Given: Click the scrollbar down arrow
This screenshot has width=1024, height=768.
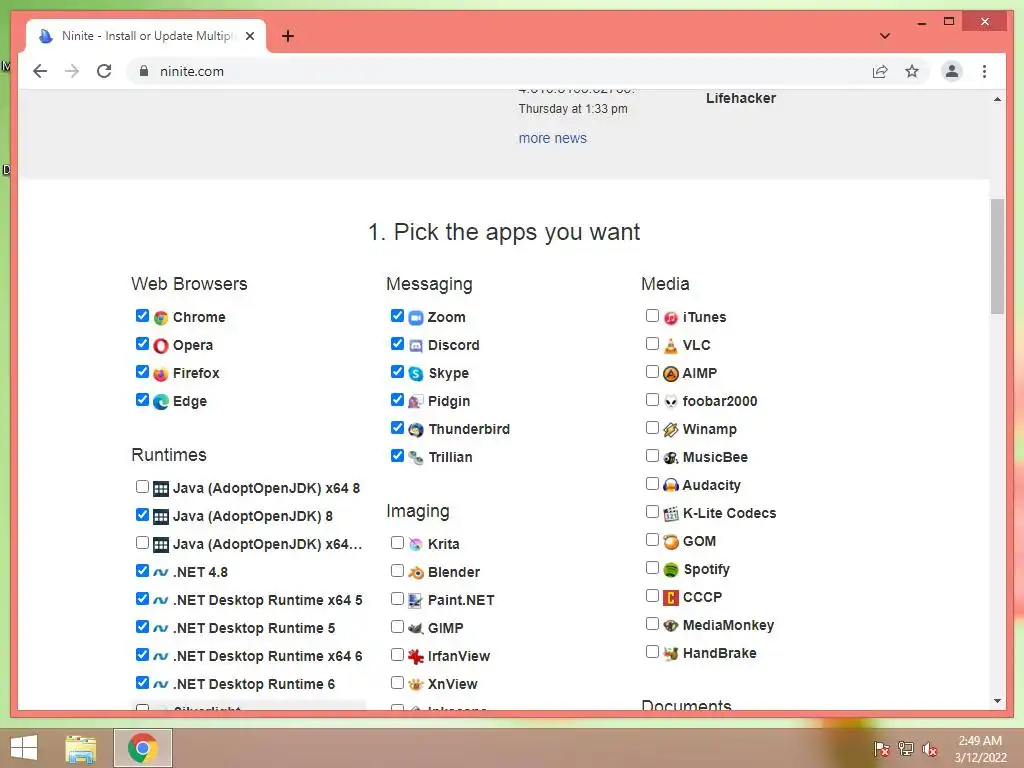Looking at the screenshot, I should pyautogui.click(x=997, y=701).
